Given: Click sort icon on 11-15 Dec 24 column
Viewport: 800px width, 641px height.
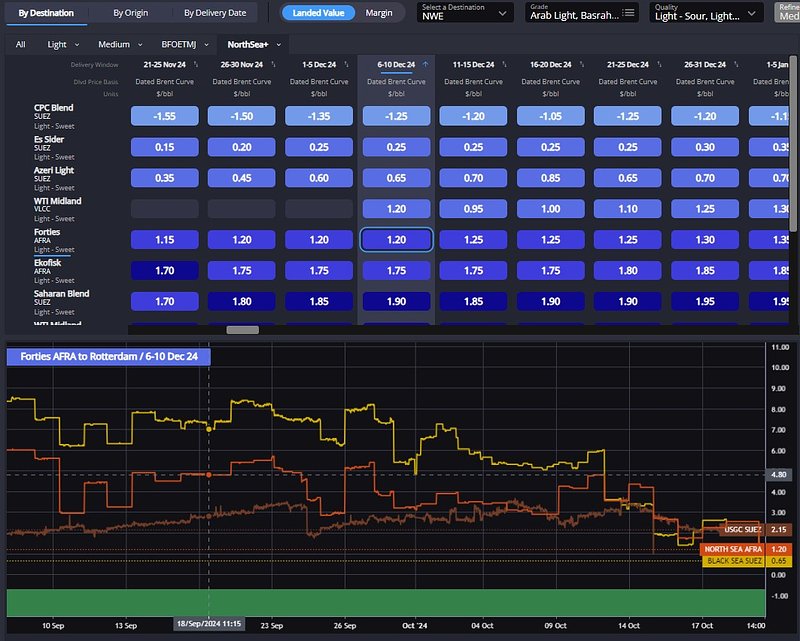Looking at the screenshot, I should click(503, 65).
